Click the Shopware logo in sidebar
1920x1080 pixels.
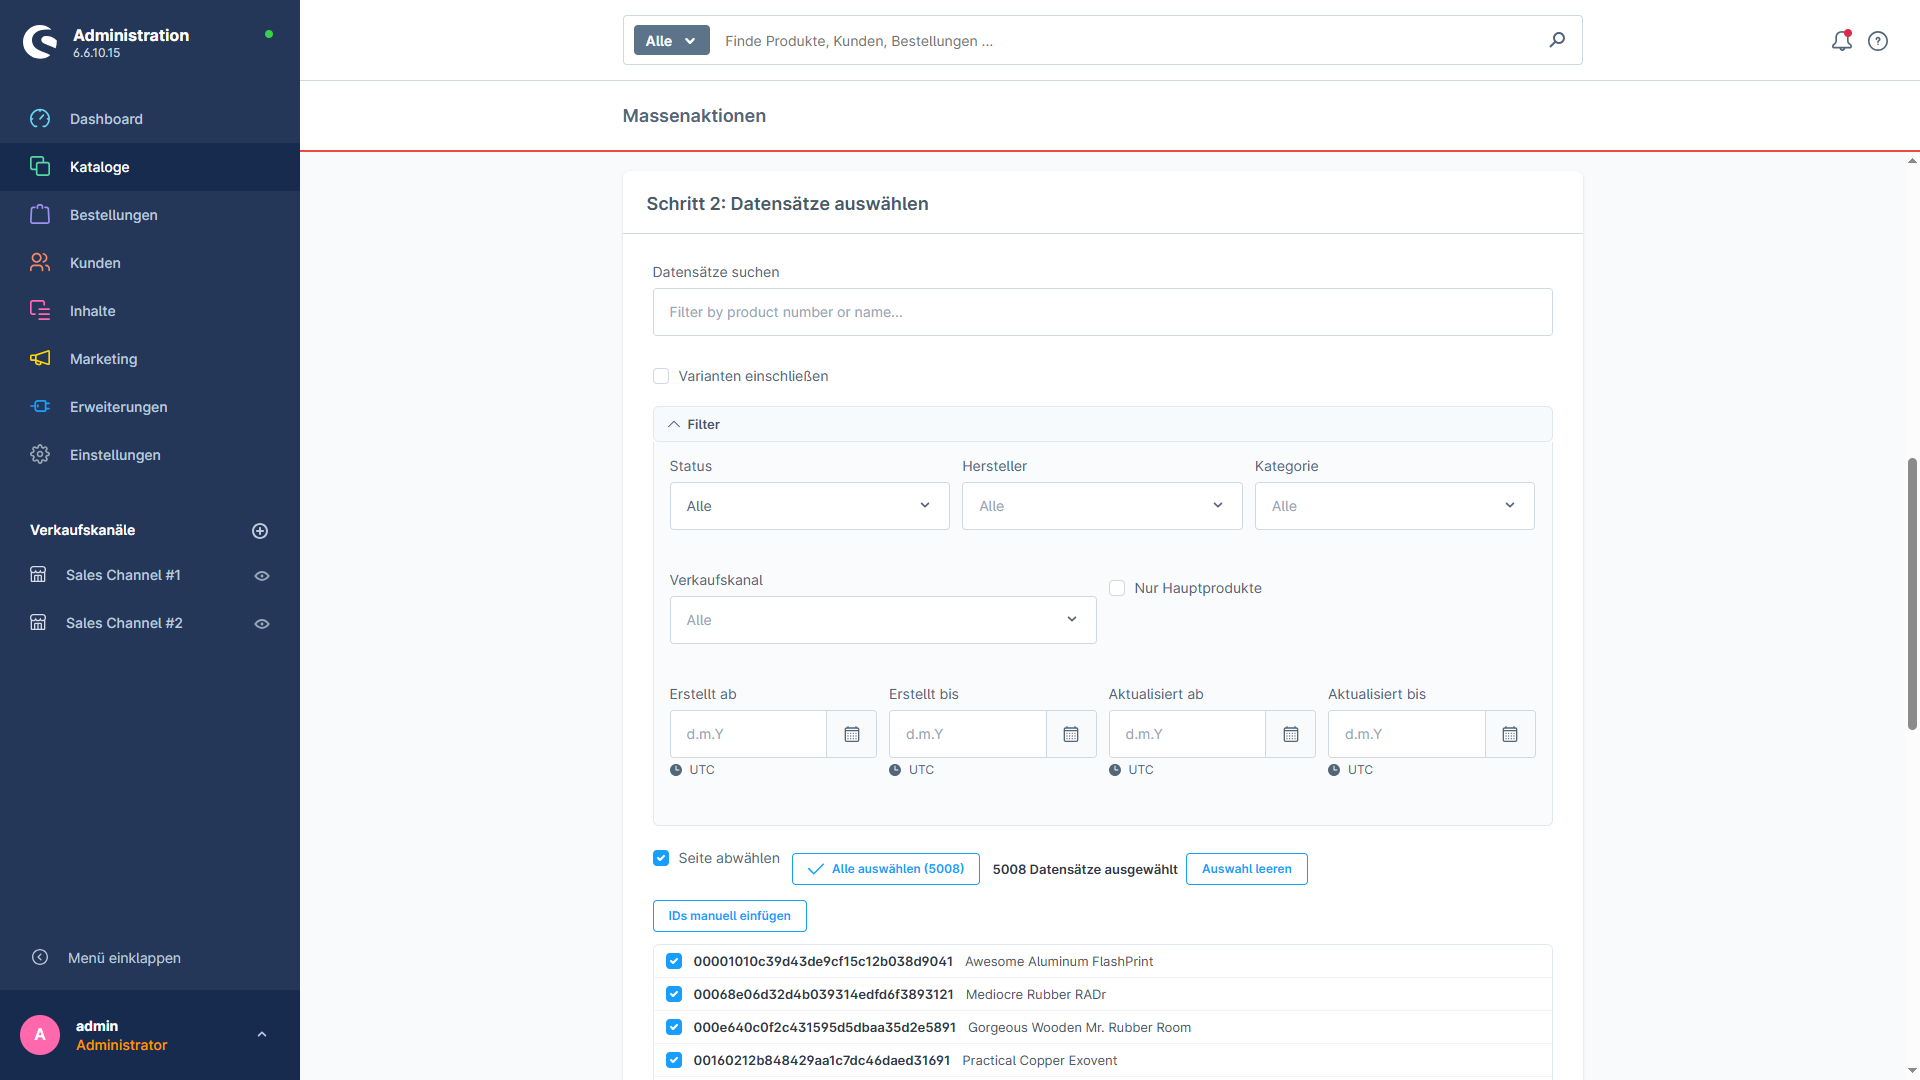[x=40, y=42]
